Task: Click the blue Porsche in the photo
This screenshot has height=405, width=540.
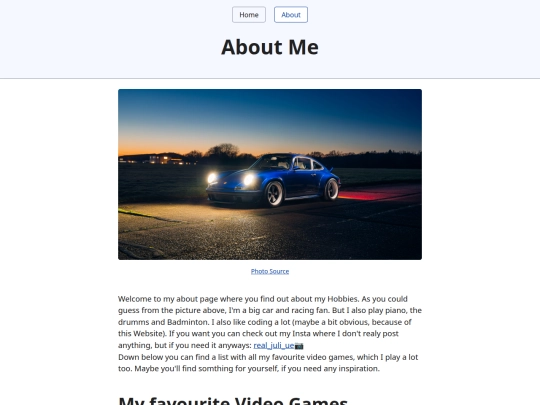Action: point(273,180)
